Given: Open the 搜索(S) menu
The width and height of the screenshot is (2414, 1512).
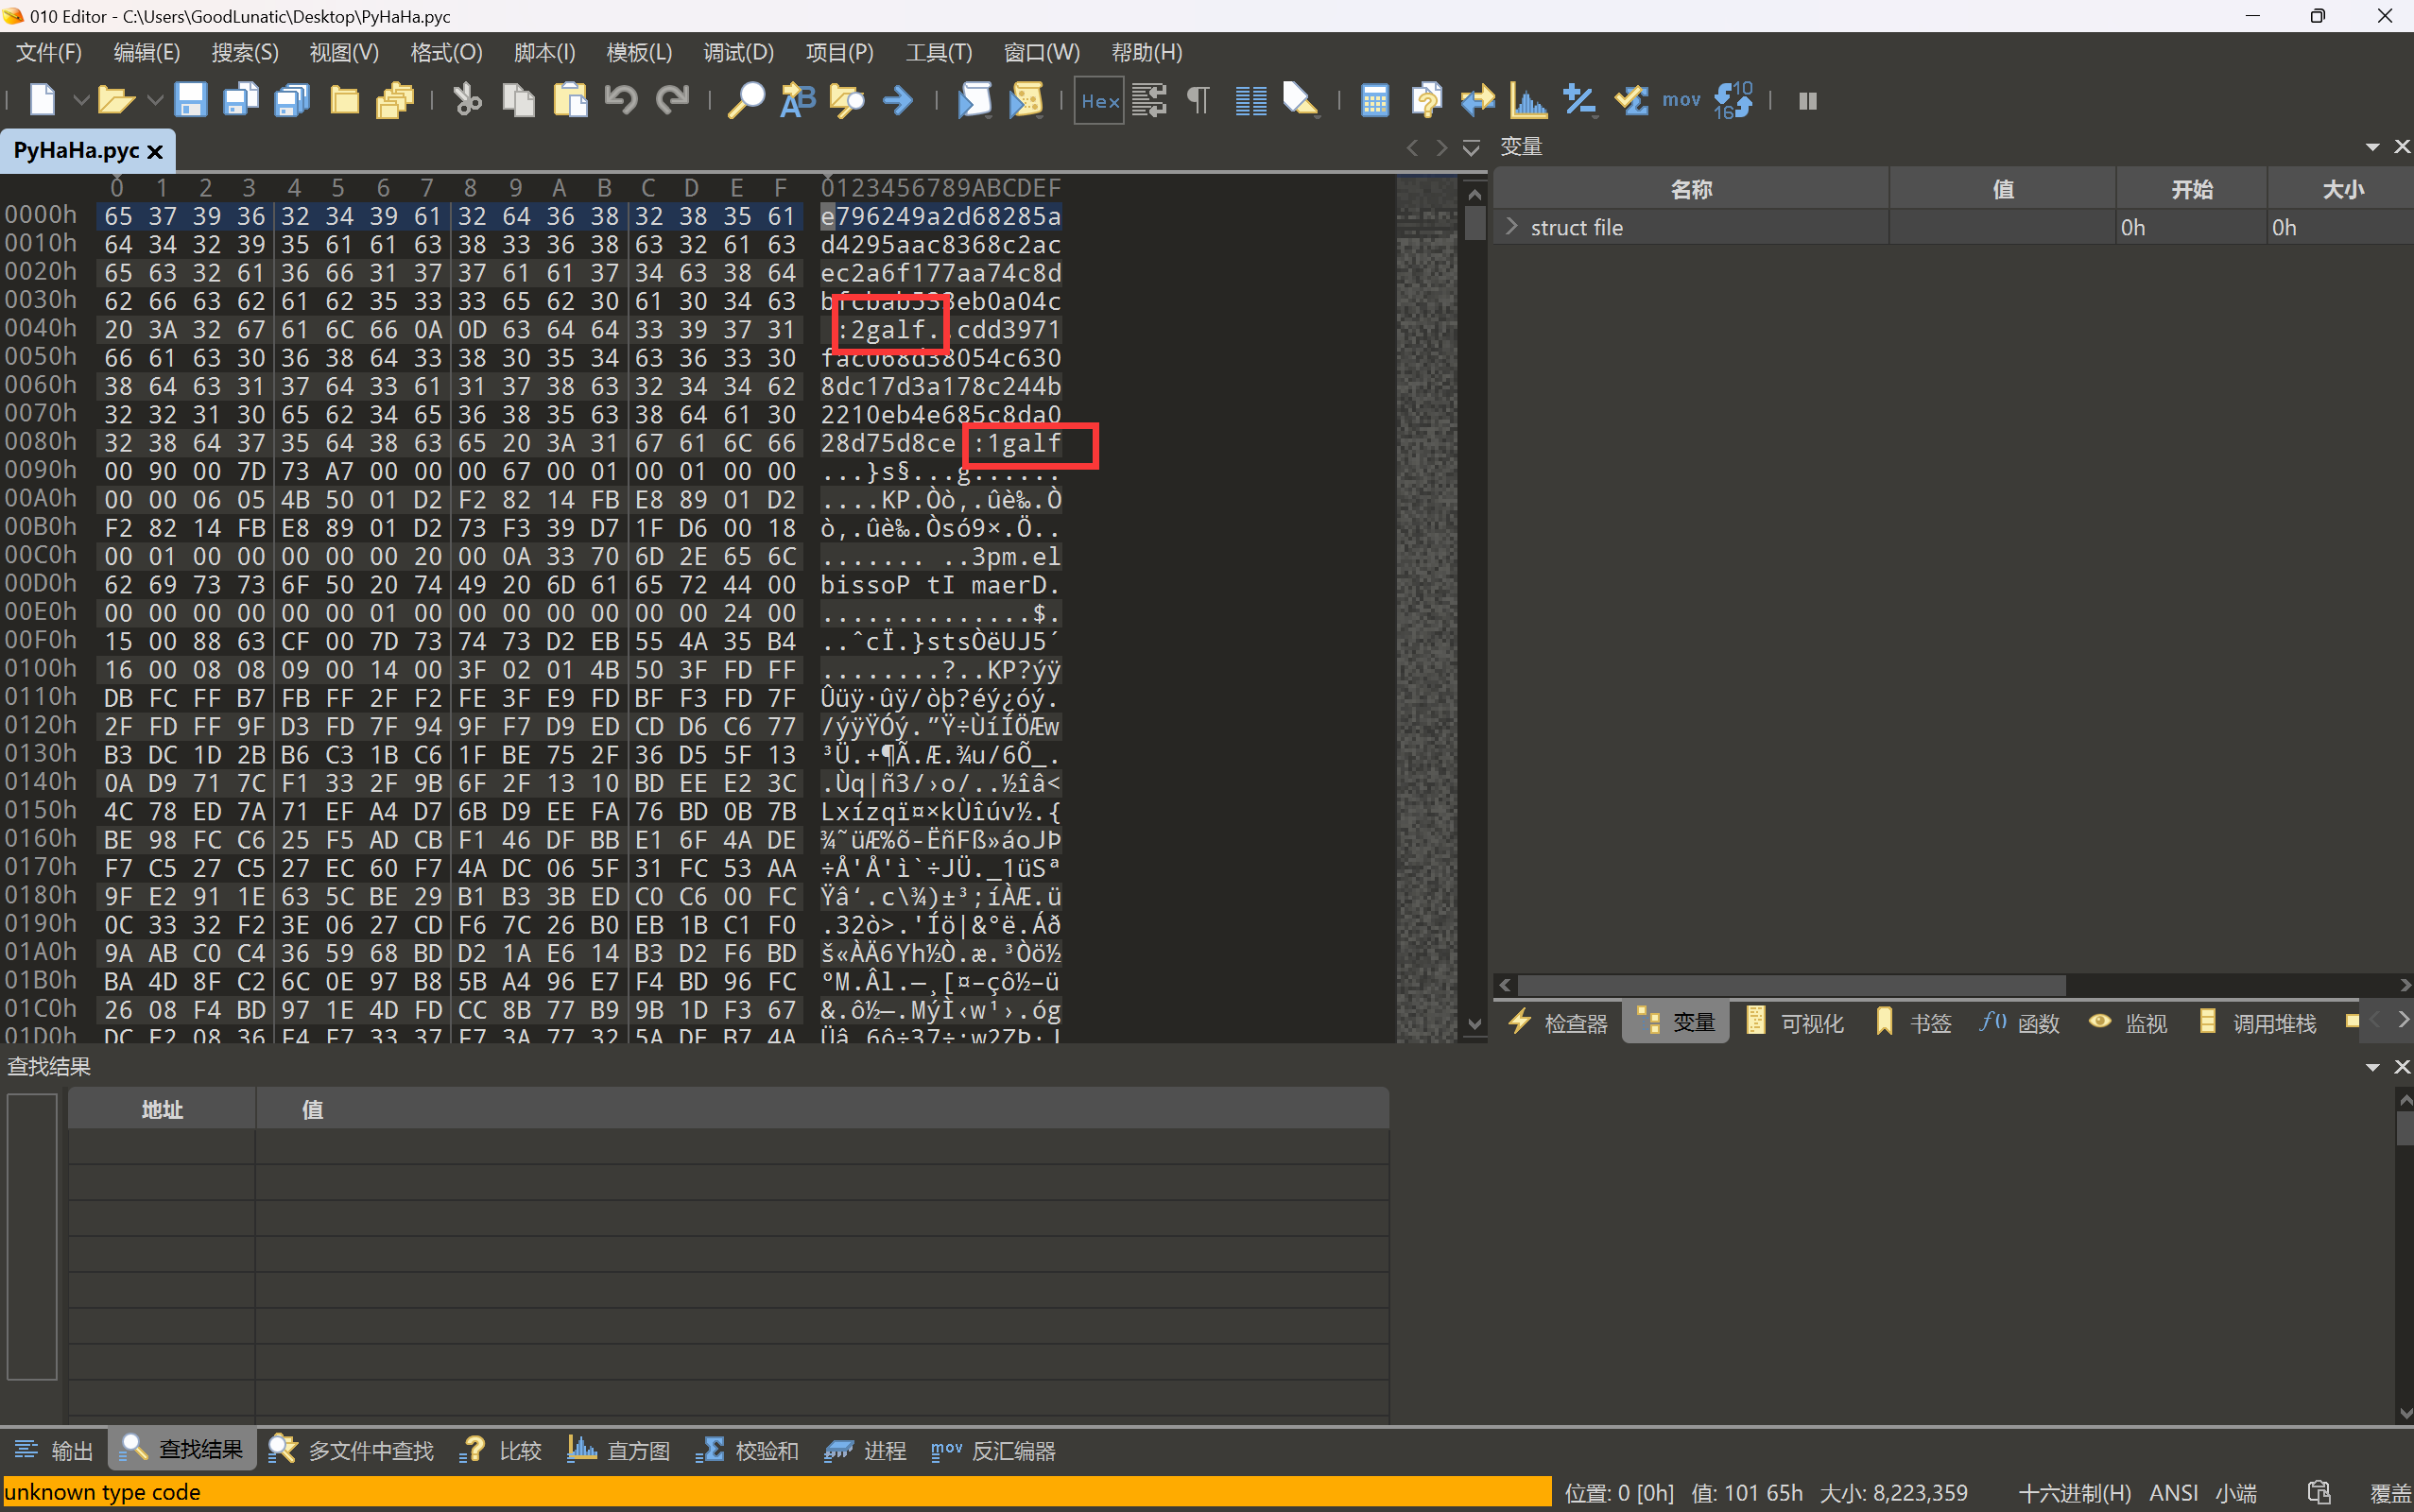Looking at the screenshot, I should pos(245,52).
